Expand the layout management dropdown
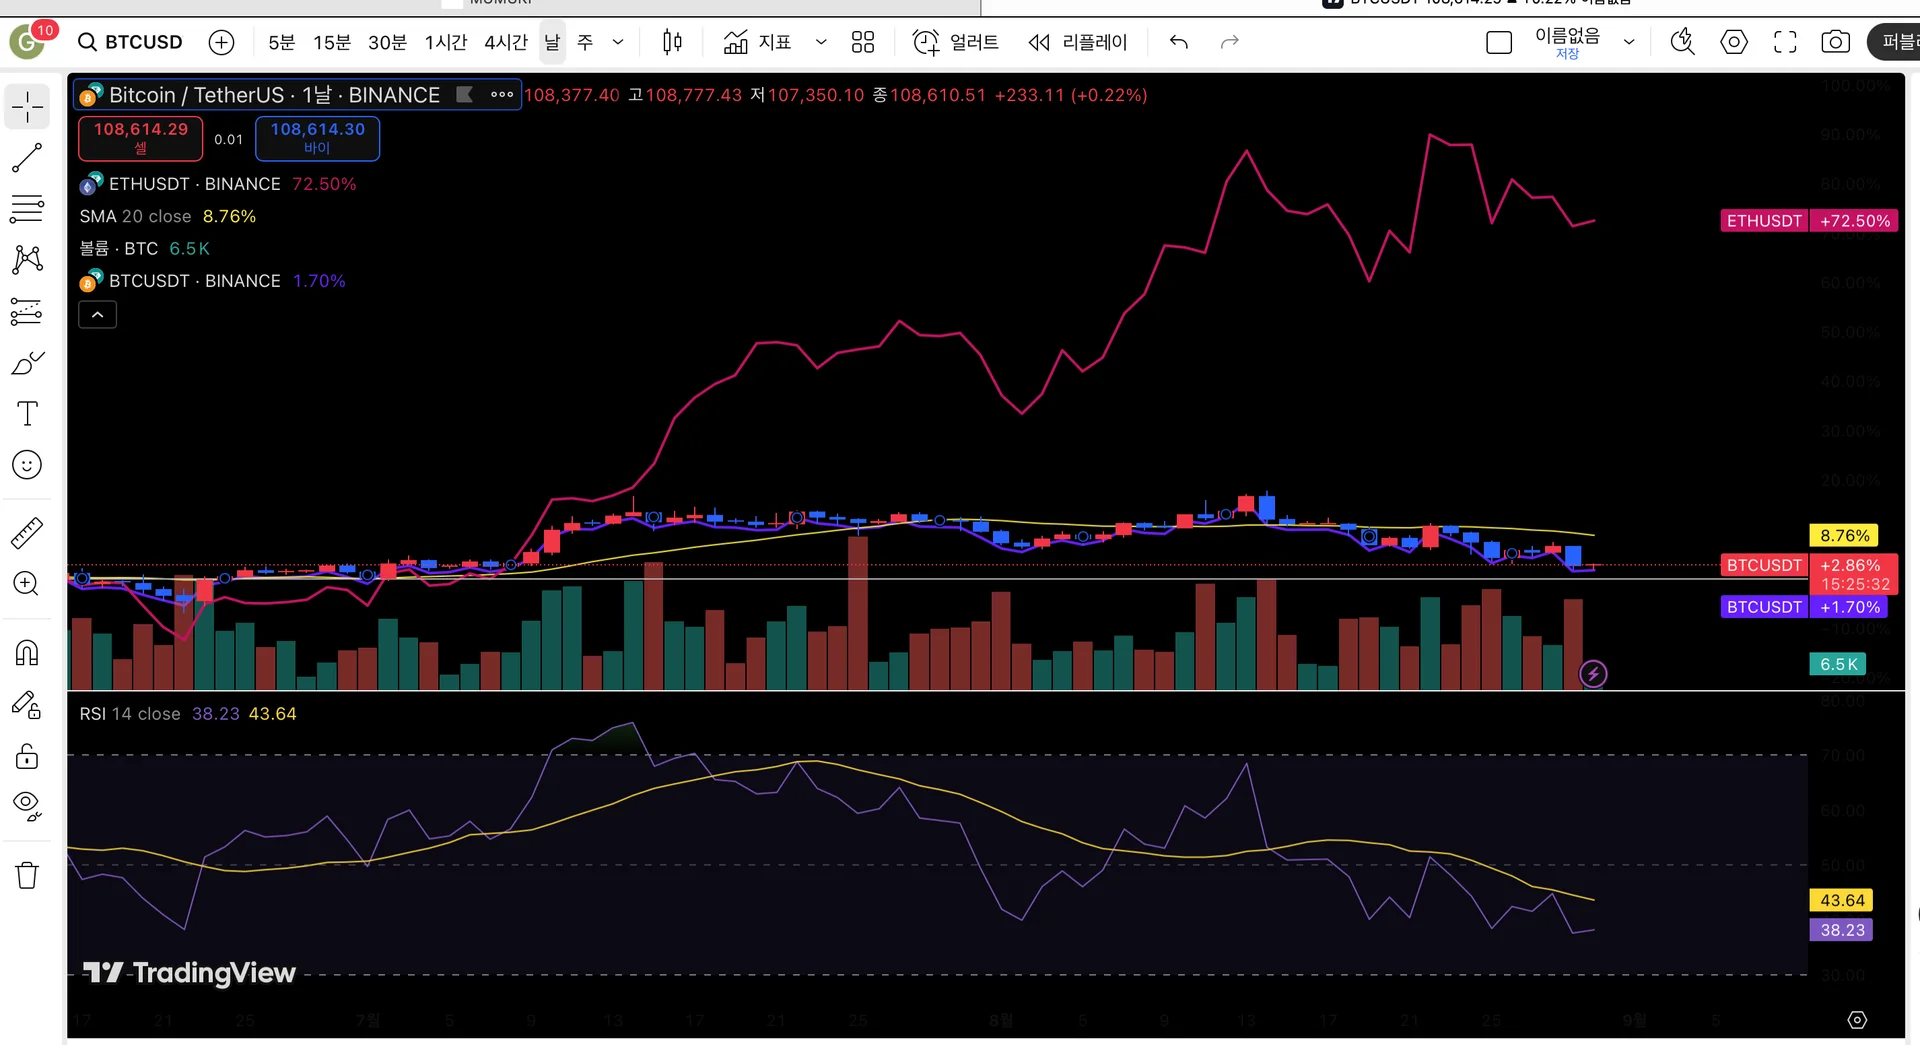 tap(1629, 42)
